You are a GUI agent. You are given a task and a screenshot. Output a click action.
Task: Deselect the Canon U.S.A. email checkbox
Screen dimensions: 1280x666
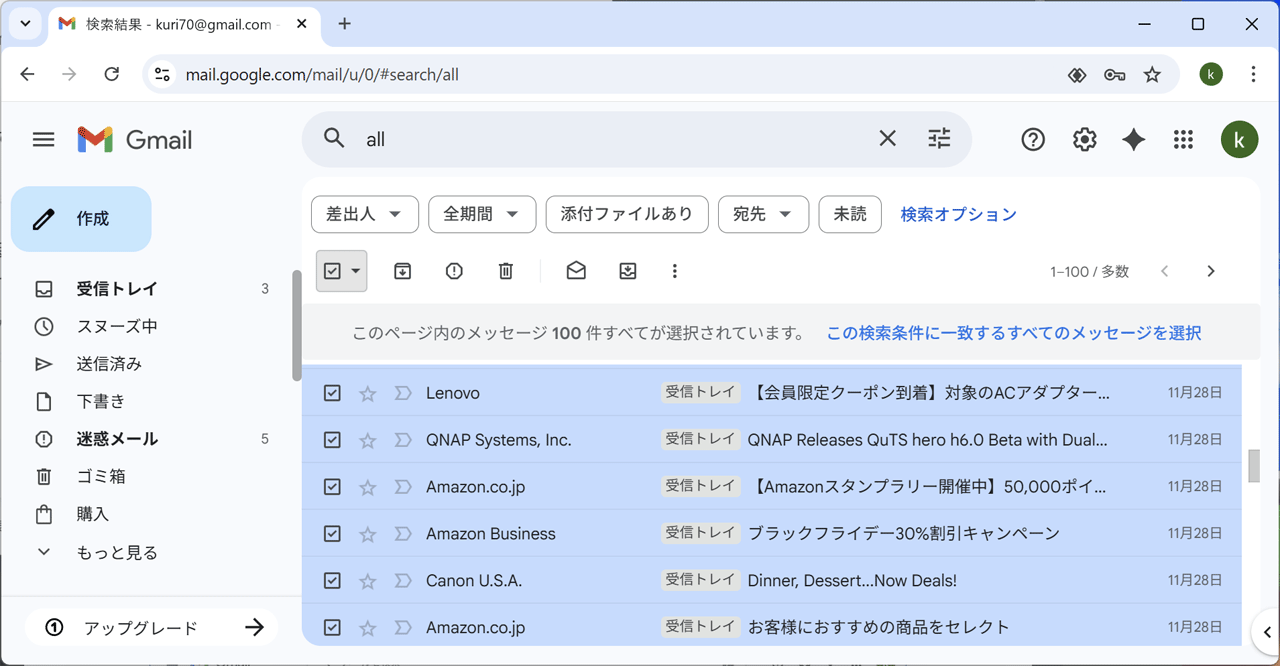coord(332,580)
